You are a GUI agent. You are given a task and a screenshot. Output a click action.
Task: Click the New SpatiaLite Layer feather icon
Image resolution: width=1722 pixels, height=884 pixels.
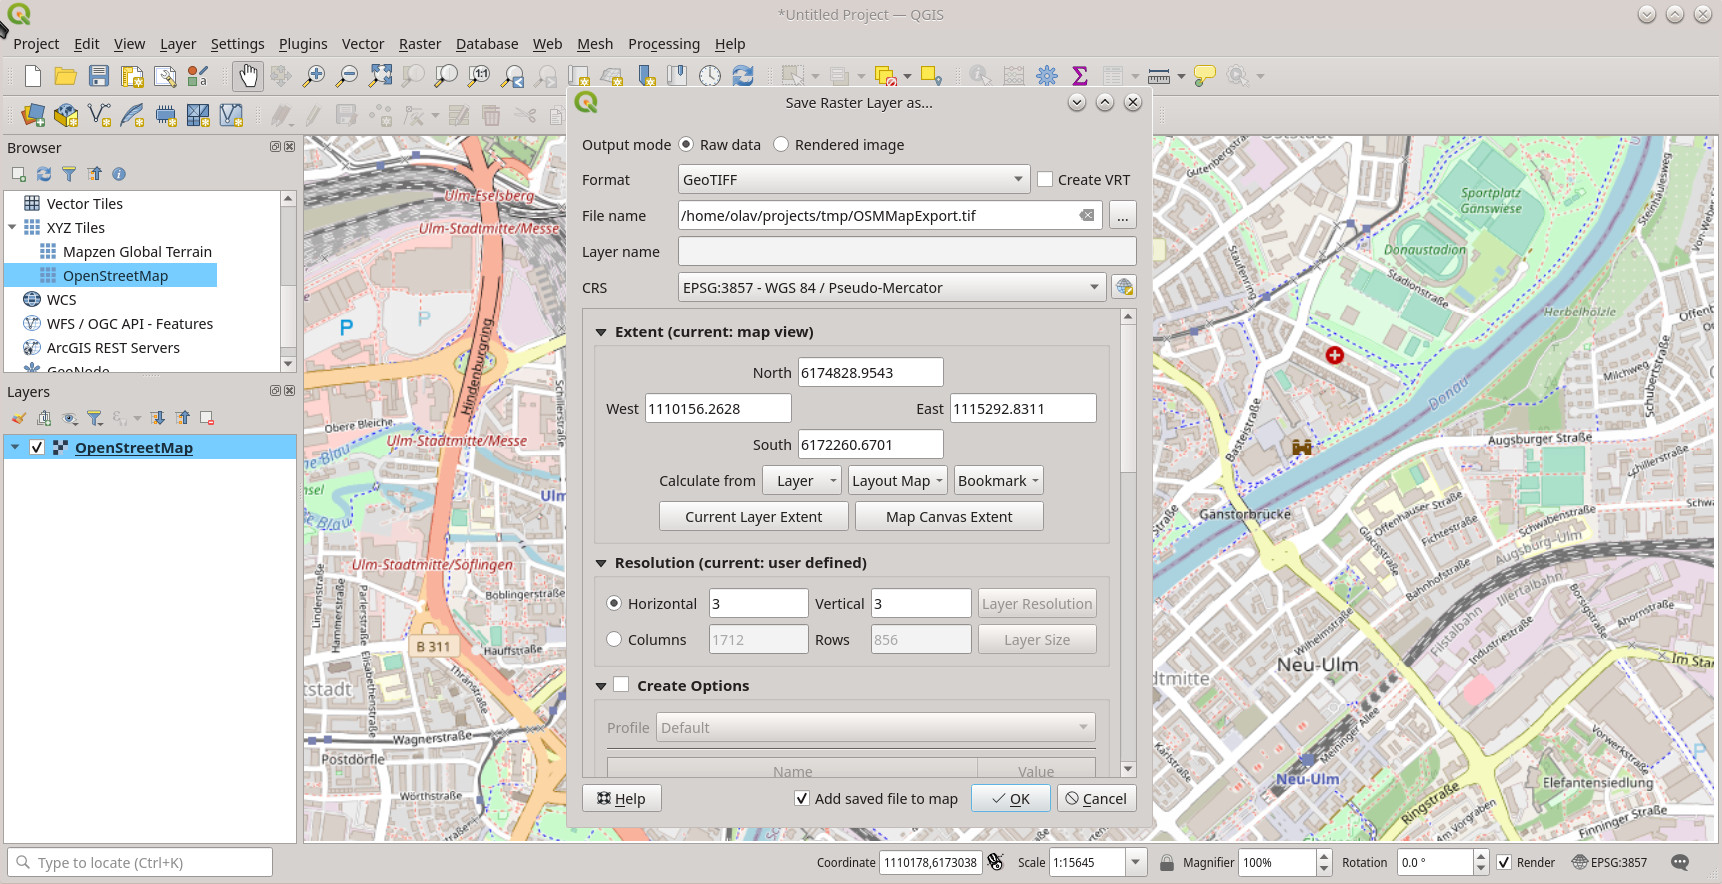tap(132, 115)
